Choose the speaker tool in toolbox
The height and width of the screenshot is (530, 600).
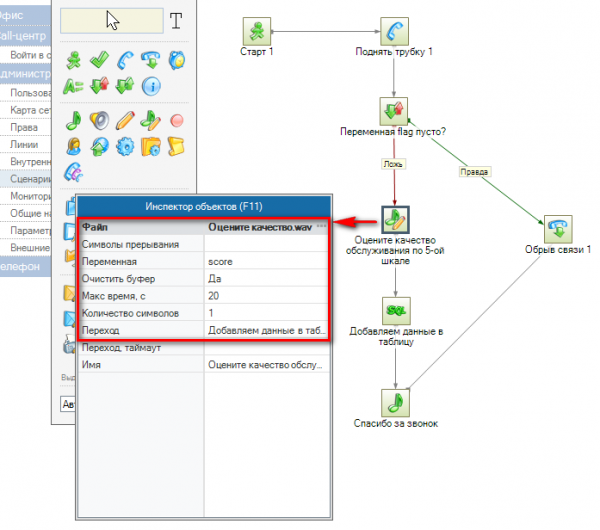tap(101, 121)
